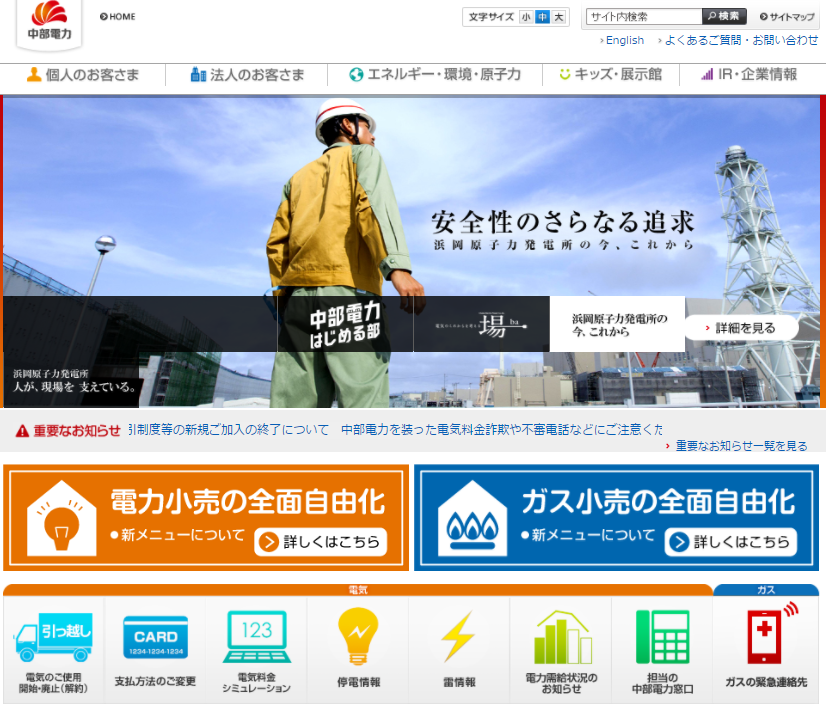Click the 詳細を見る button
The image size is (826, 707).
pyautogui.click(x=741, y=328)
